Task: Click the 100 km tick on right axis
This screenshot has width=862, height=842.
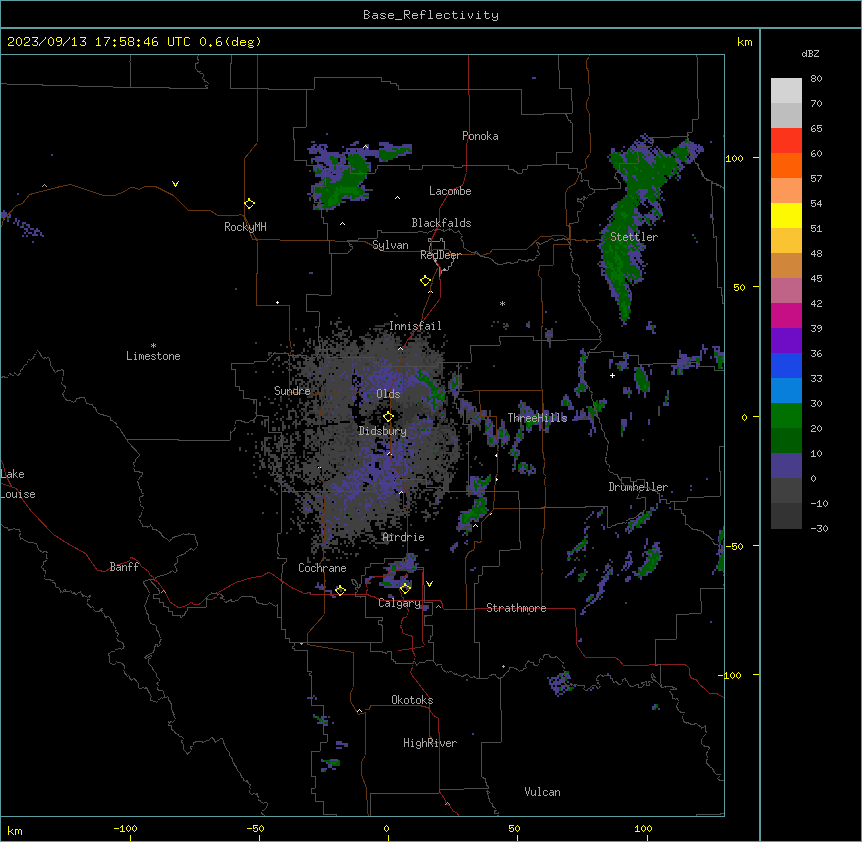Action: pyautogui.click(x=734, y=158)
